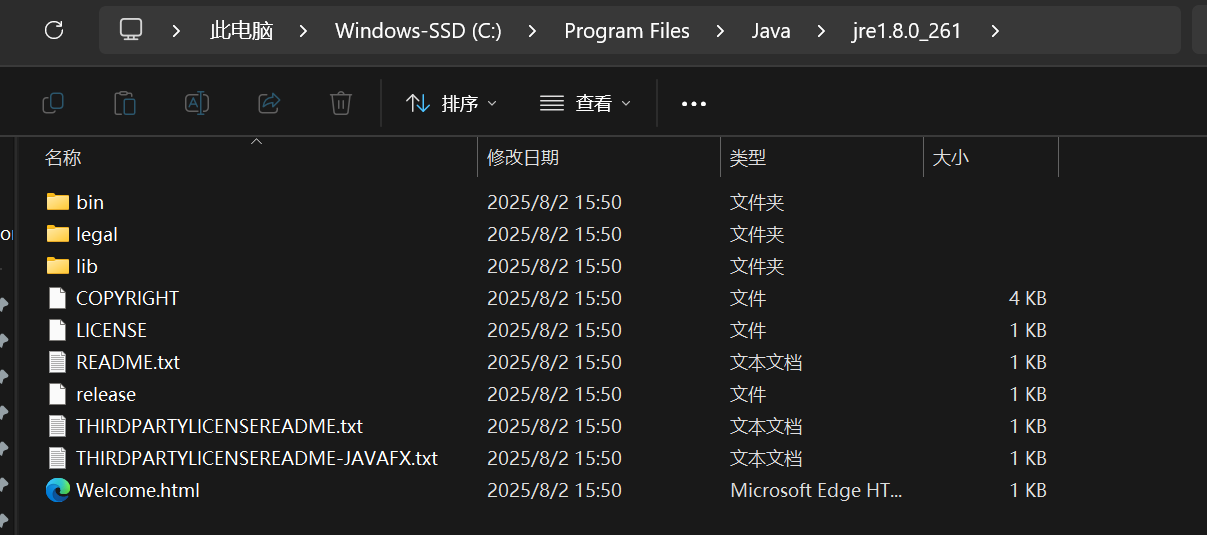Go to 此电脑 in the address bar

pos(241,31)
